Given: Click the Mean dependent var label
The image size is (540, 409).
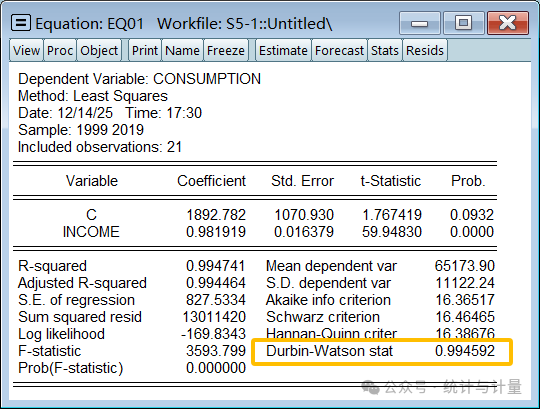Looking at the screenshot, I should pyautogui.click(x=331, y=266).
